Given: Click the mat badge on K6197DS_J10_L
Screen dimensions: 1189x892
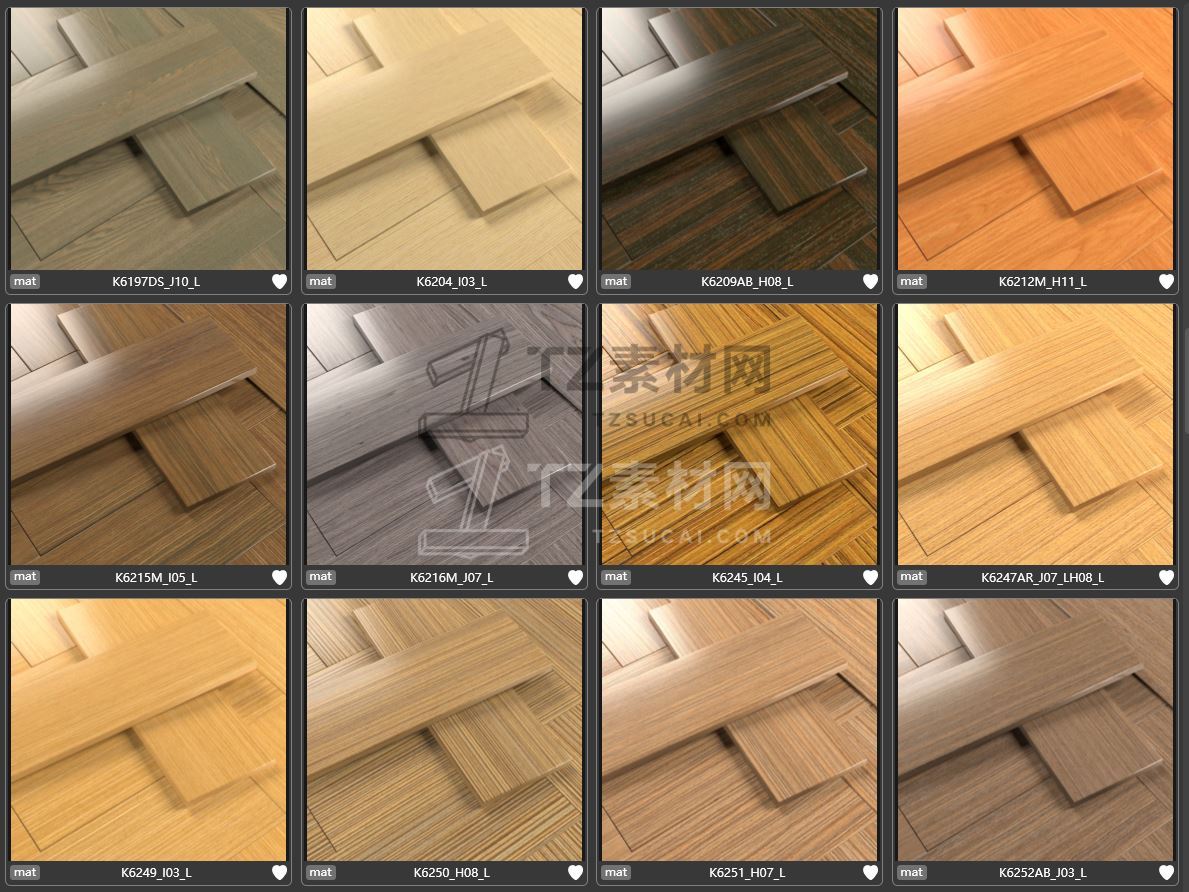Looking at the screenshot, I should tap(25, 281).
